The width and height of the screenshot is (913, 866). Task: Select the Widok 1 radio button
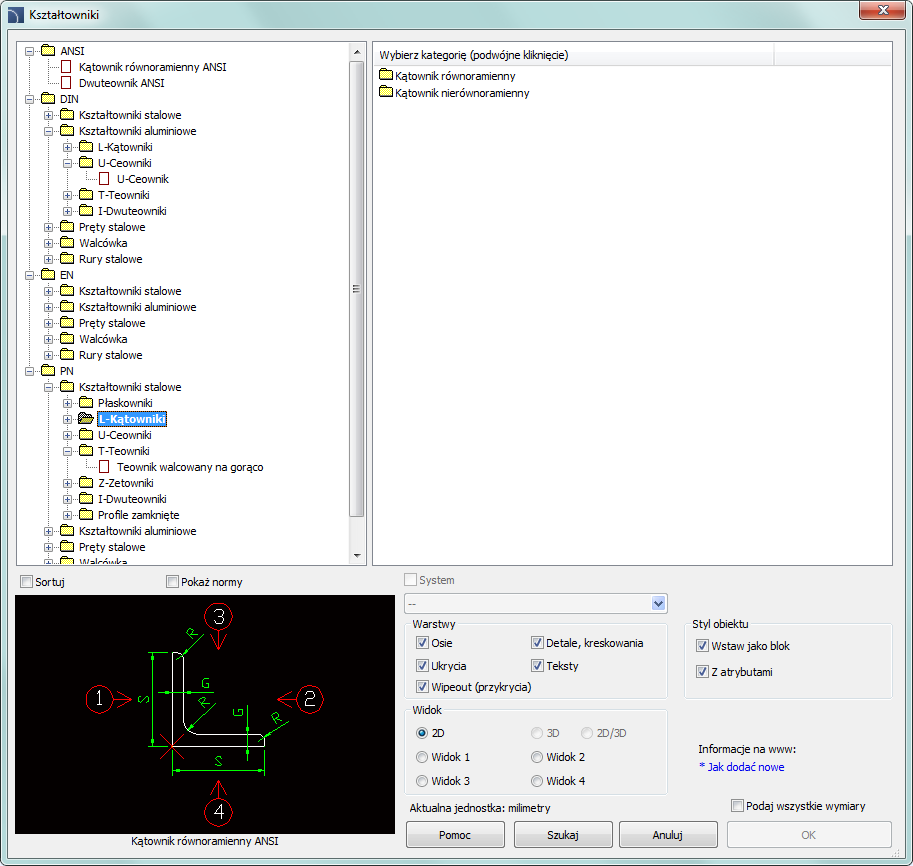(x=422, y=757)
